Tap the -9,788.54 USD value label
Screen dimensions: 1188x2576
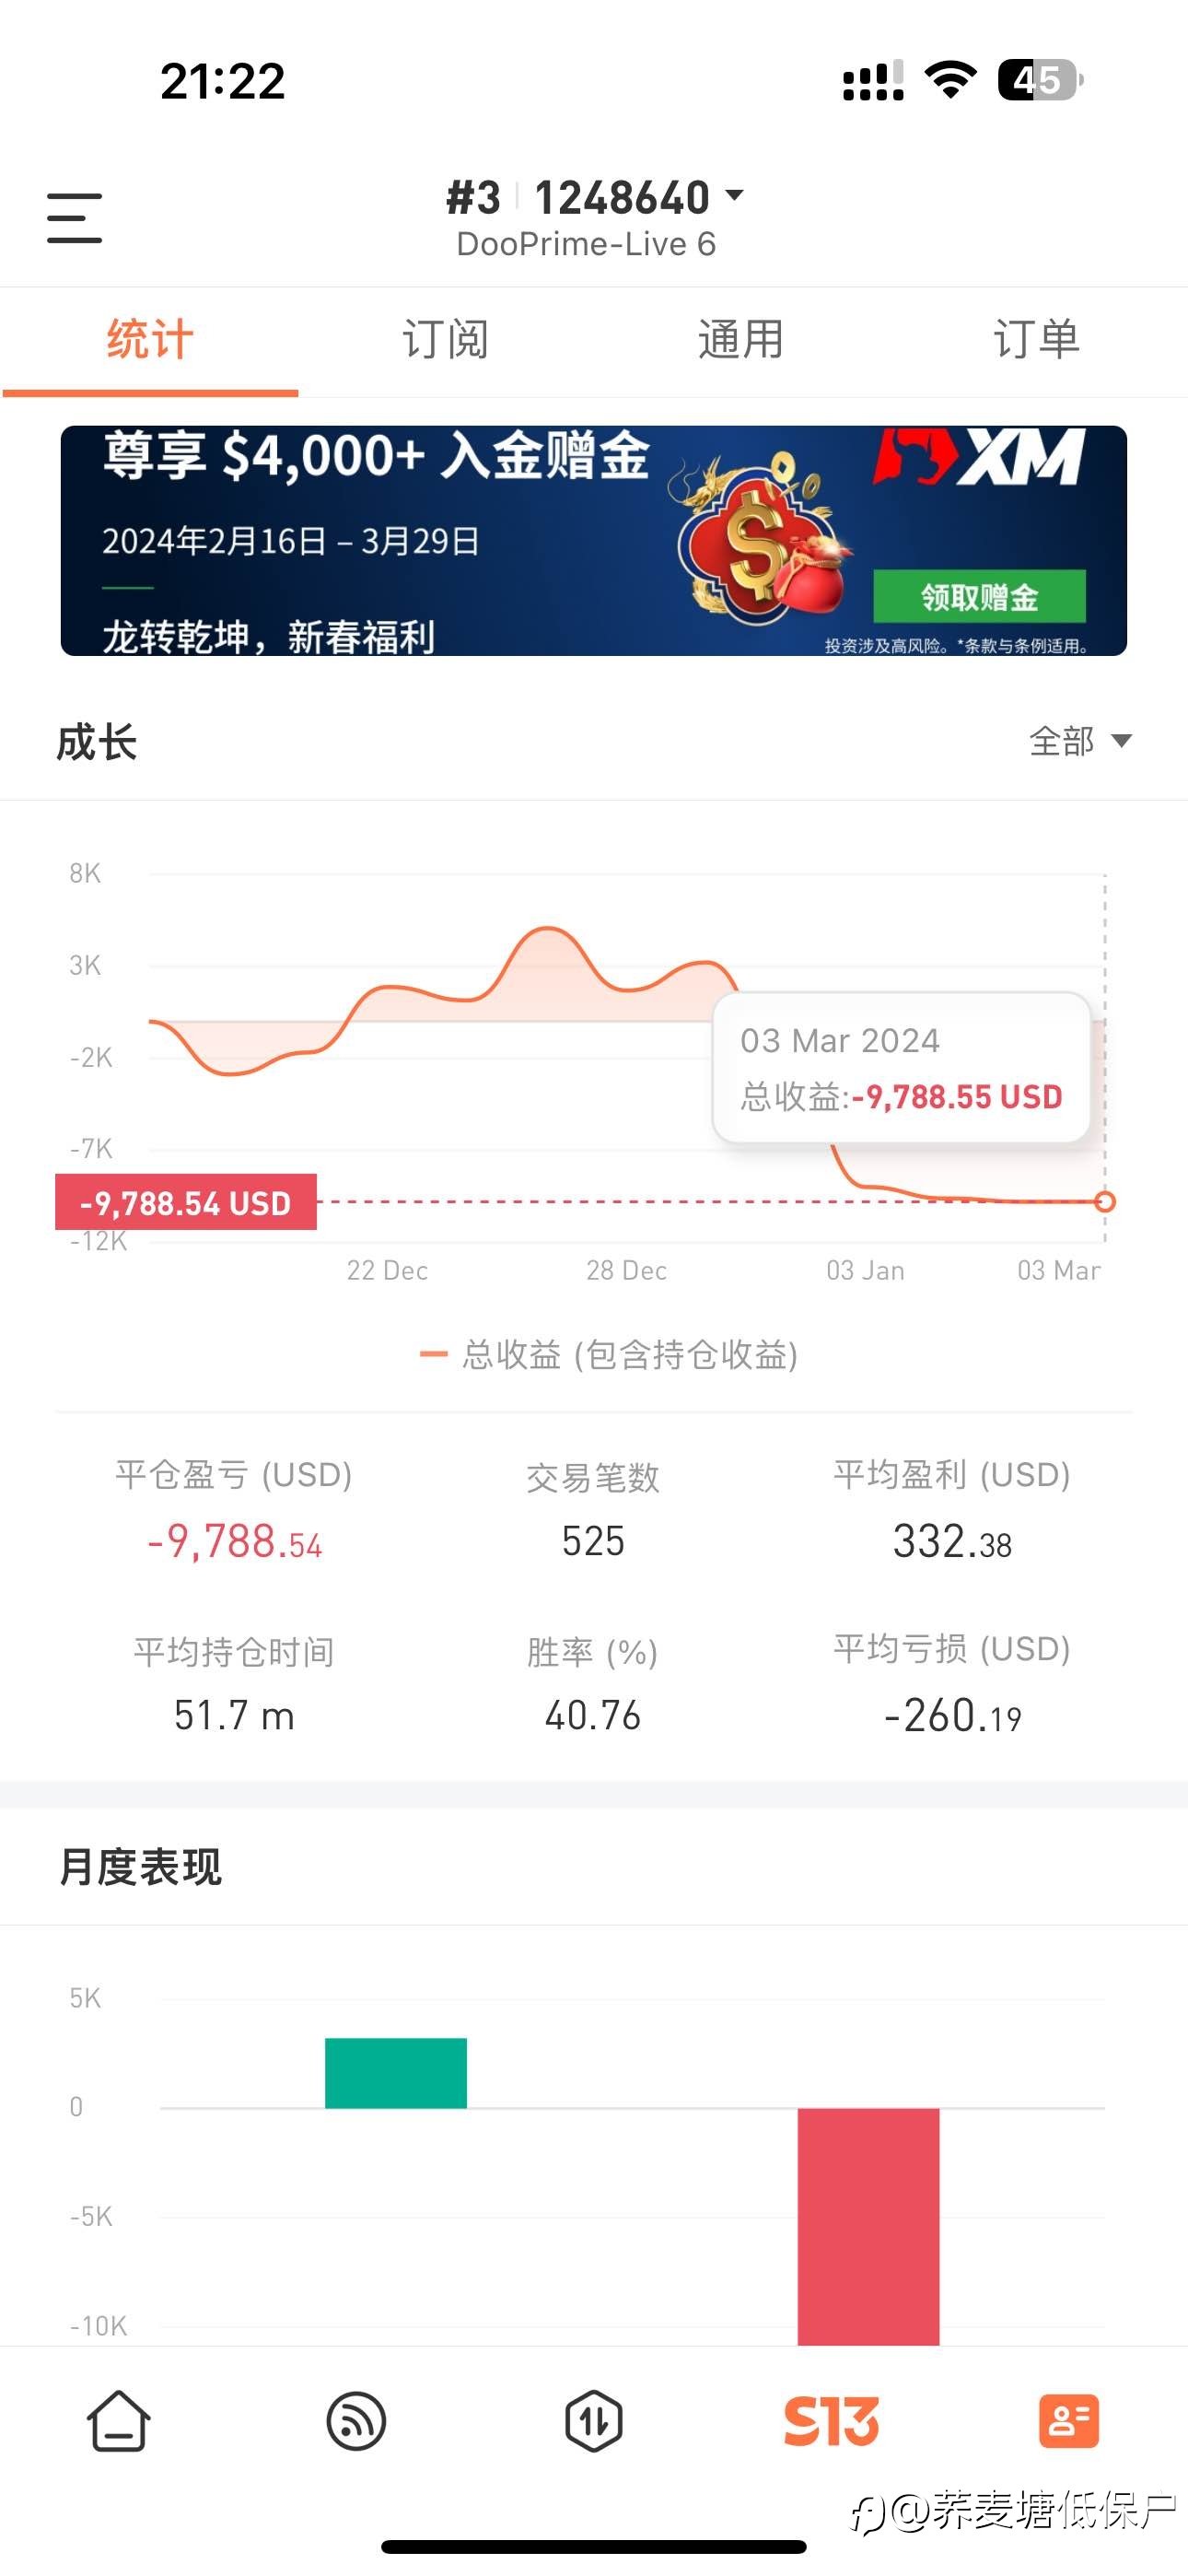click(186, 1202)
